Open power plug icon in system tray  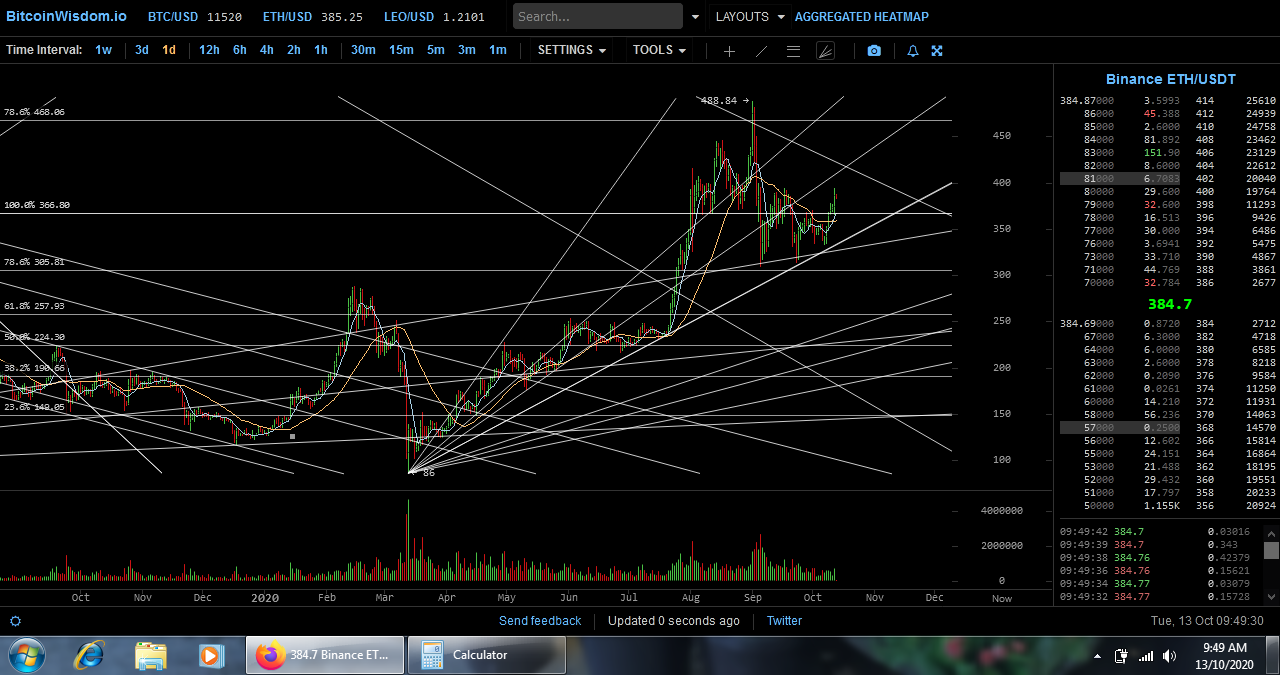click(1121, 656)
